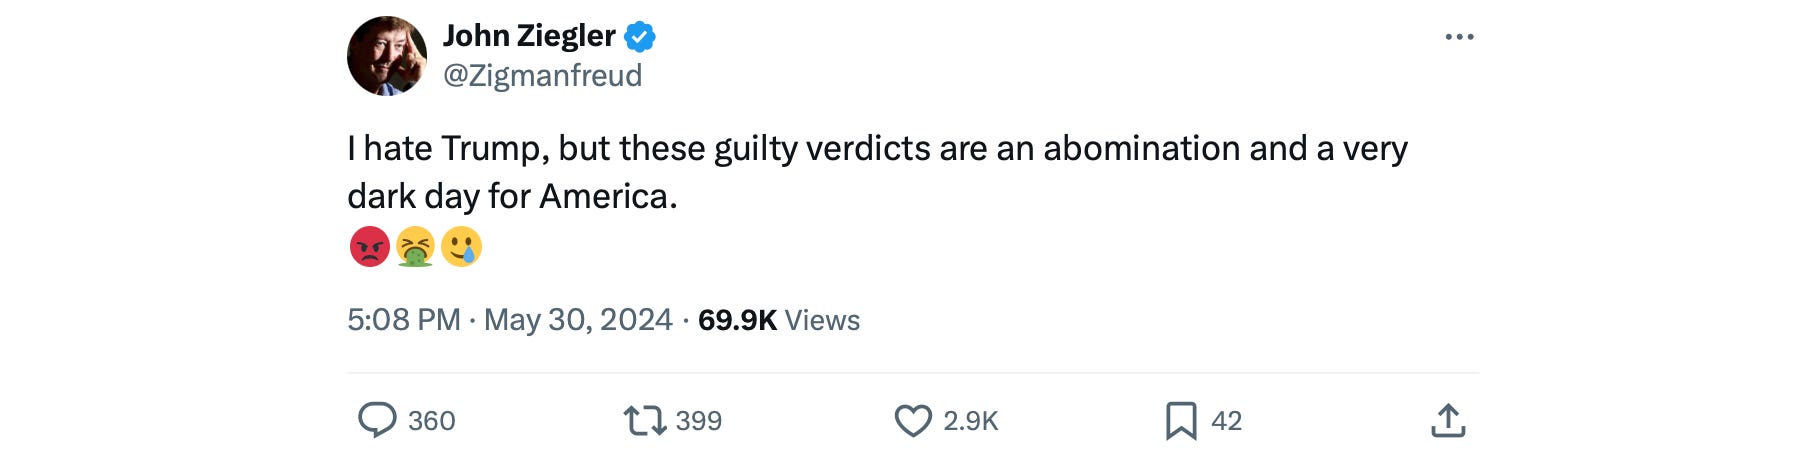
Task: Share the tweet via the upload arrow icon
Action: click(x=1447, y=420)
